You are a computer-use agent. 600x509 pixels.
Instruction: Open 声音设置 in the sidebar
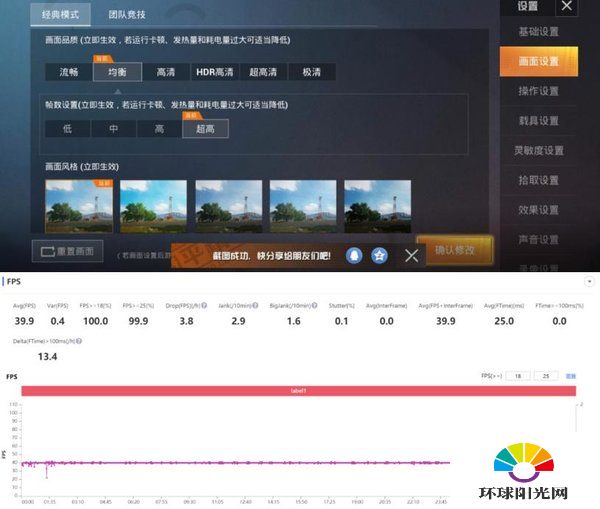[538, 240]
